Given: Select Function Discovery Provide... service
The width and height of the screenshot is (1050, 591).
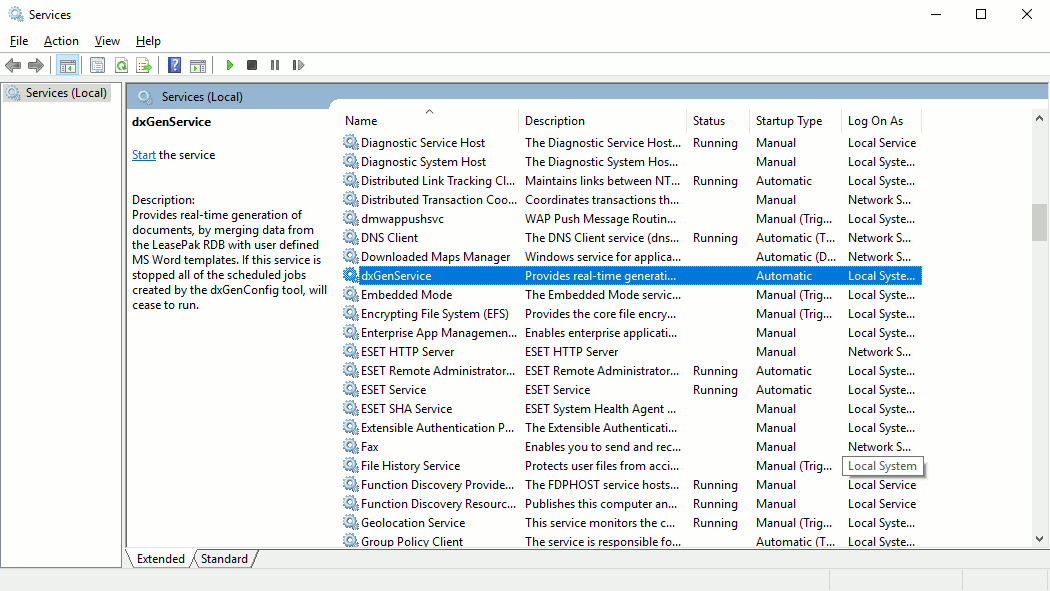Looking at the screenshot, I should (x=437, y=485).
